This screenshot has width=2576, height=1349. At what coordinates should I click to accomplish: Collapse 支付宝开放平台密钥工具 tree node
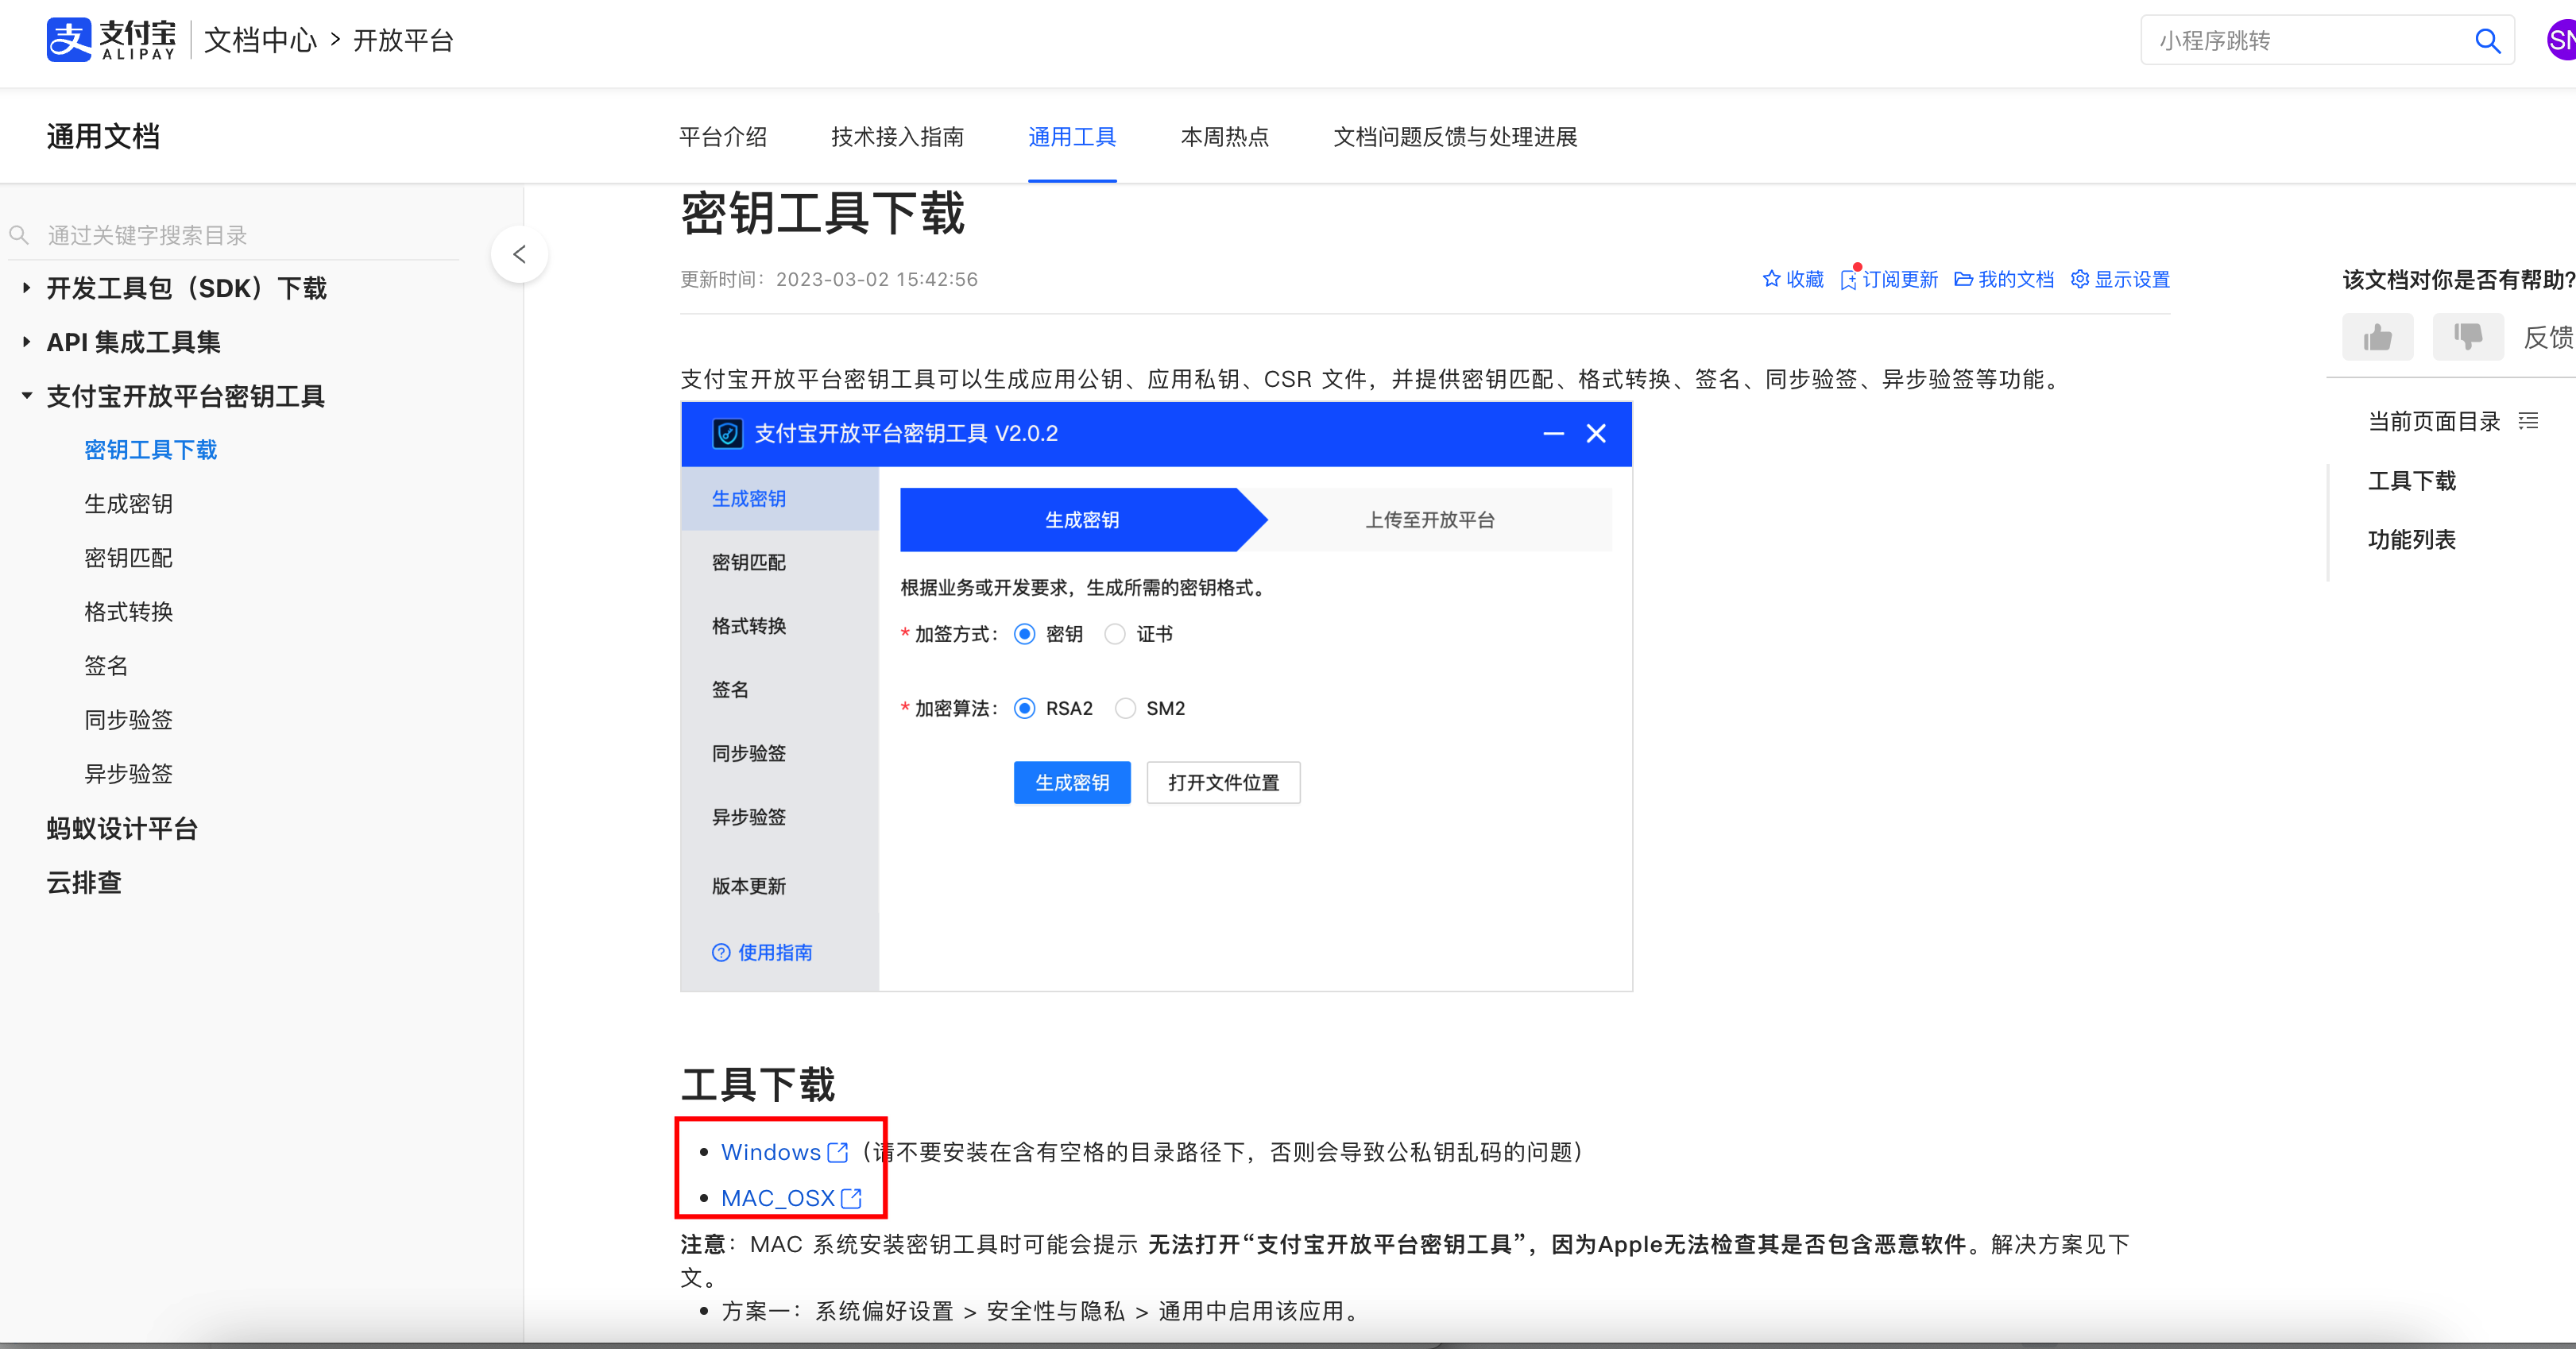click(x=26, y=396)
